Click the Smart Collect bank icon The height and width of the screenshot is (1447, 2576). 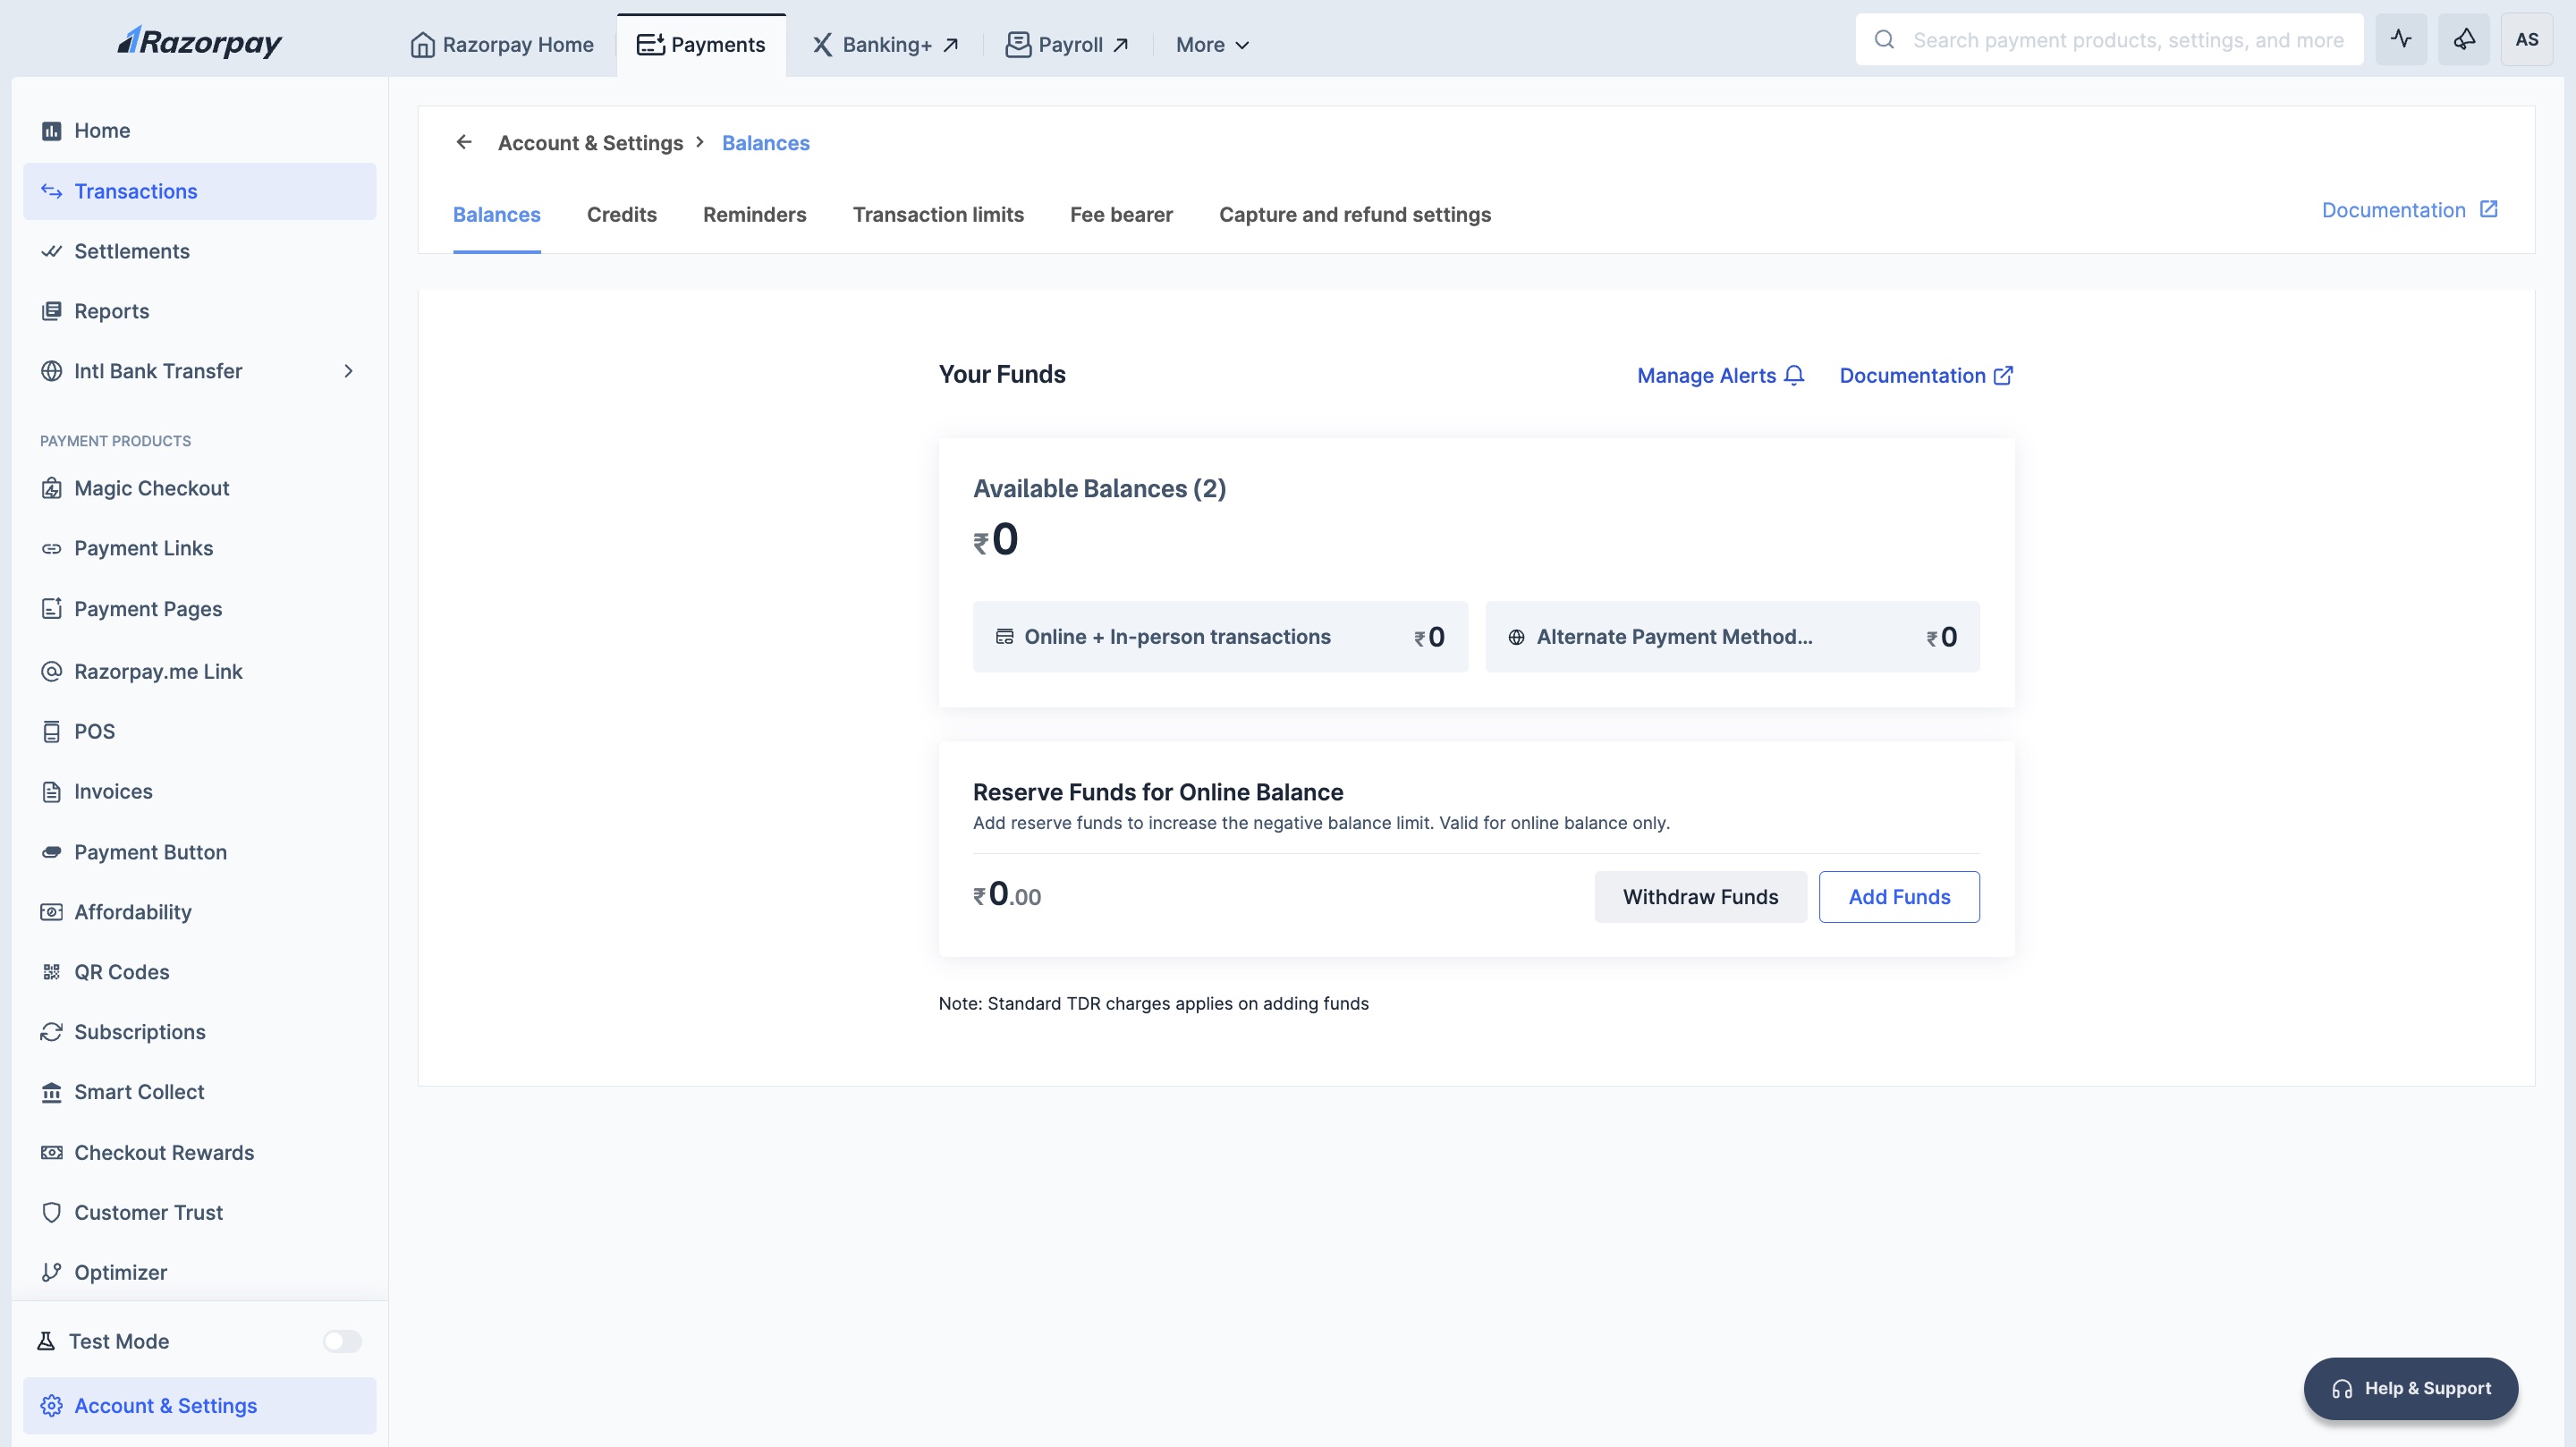[51, 1092]
